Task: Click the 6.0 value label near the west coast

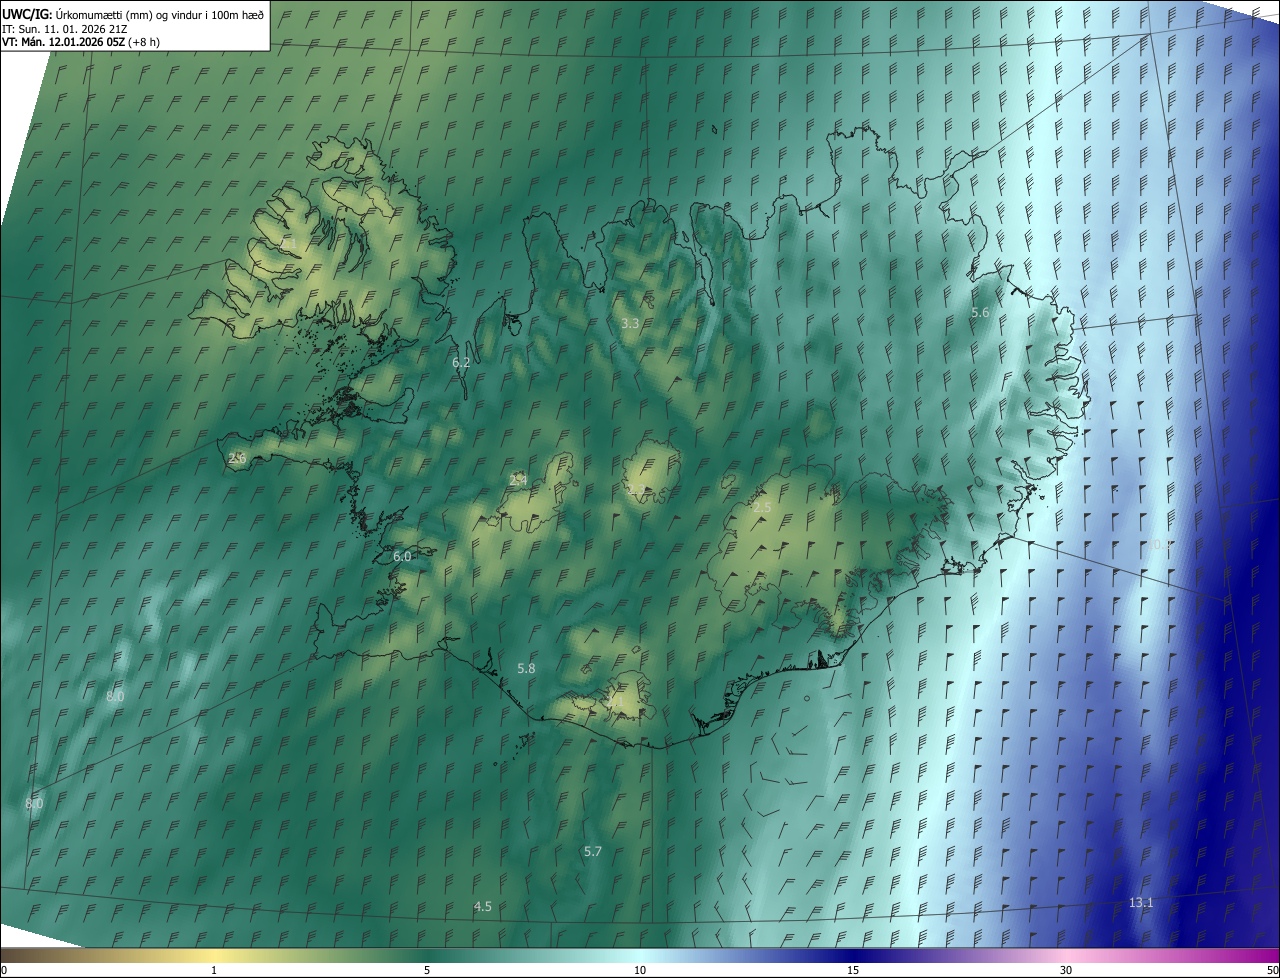Action: pyautogui.click(x=402, y=556)
